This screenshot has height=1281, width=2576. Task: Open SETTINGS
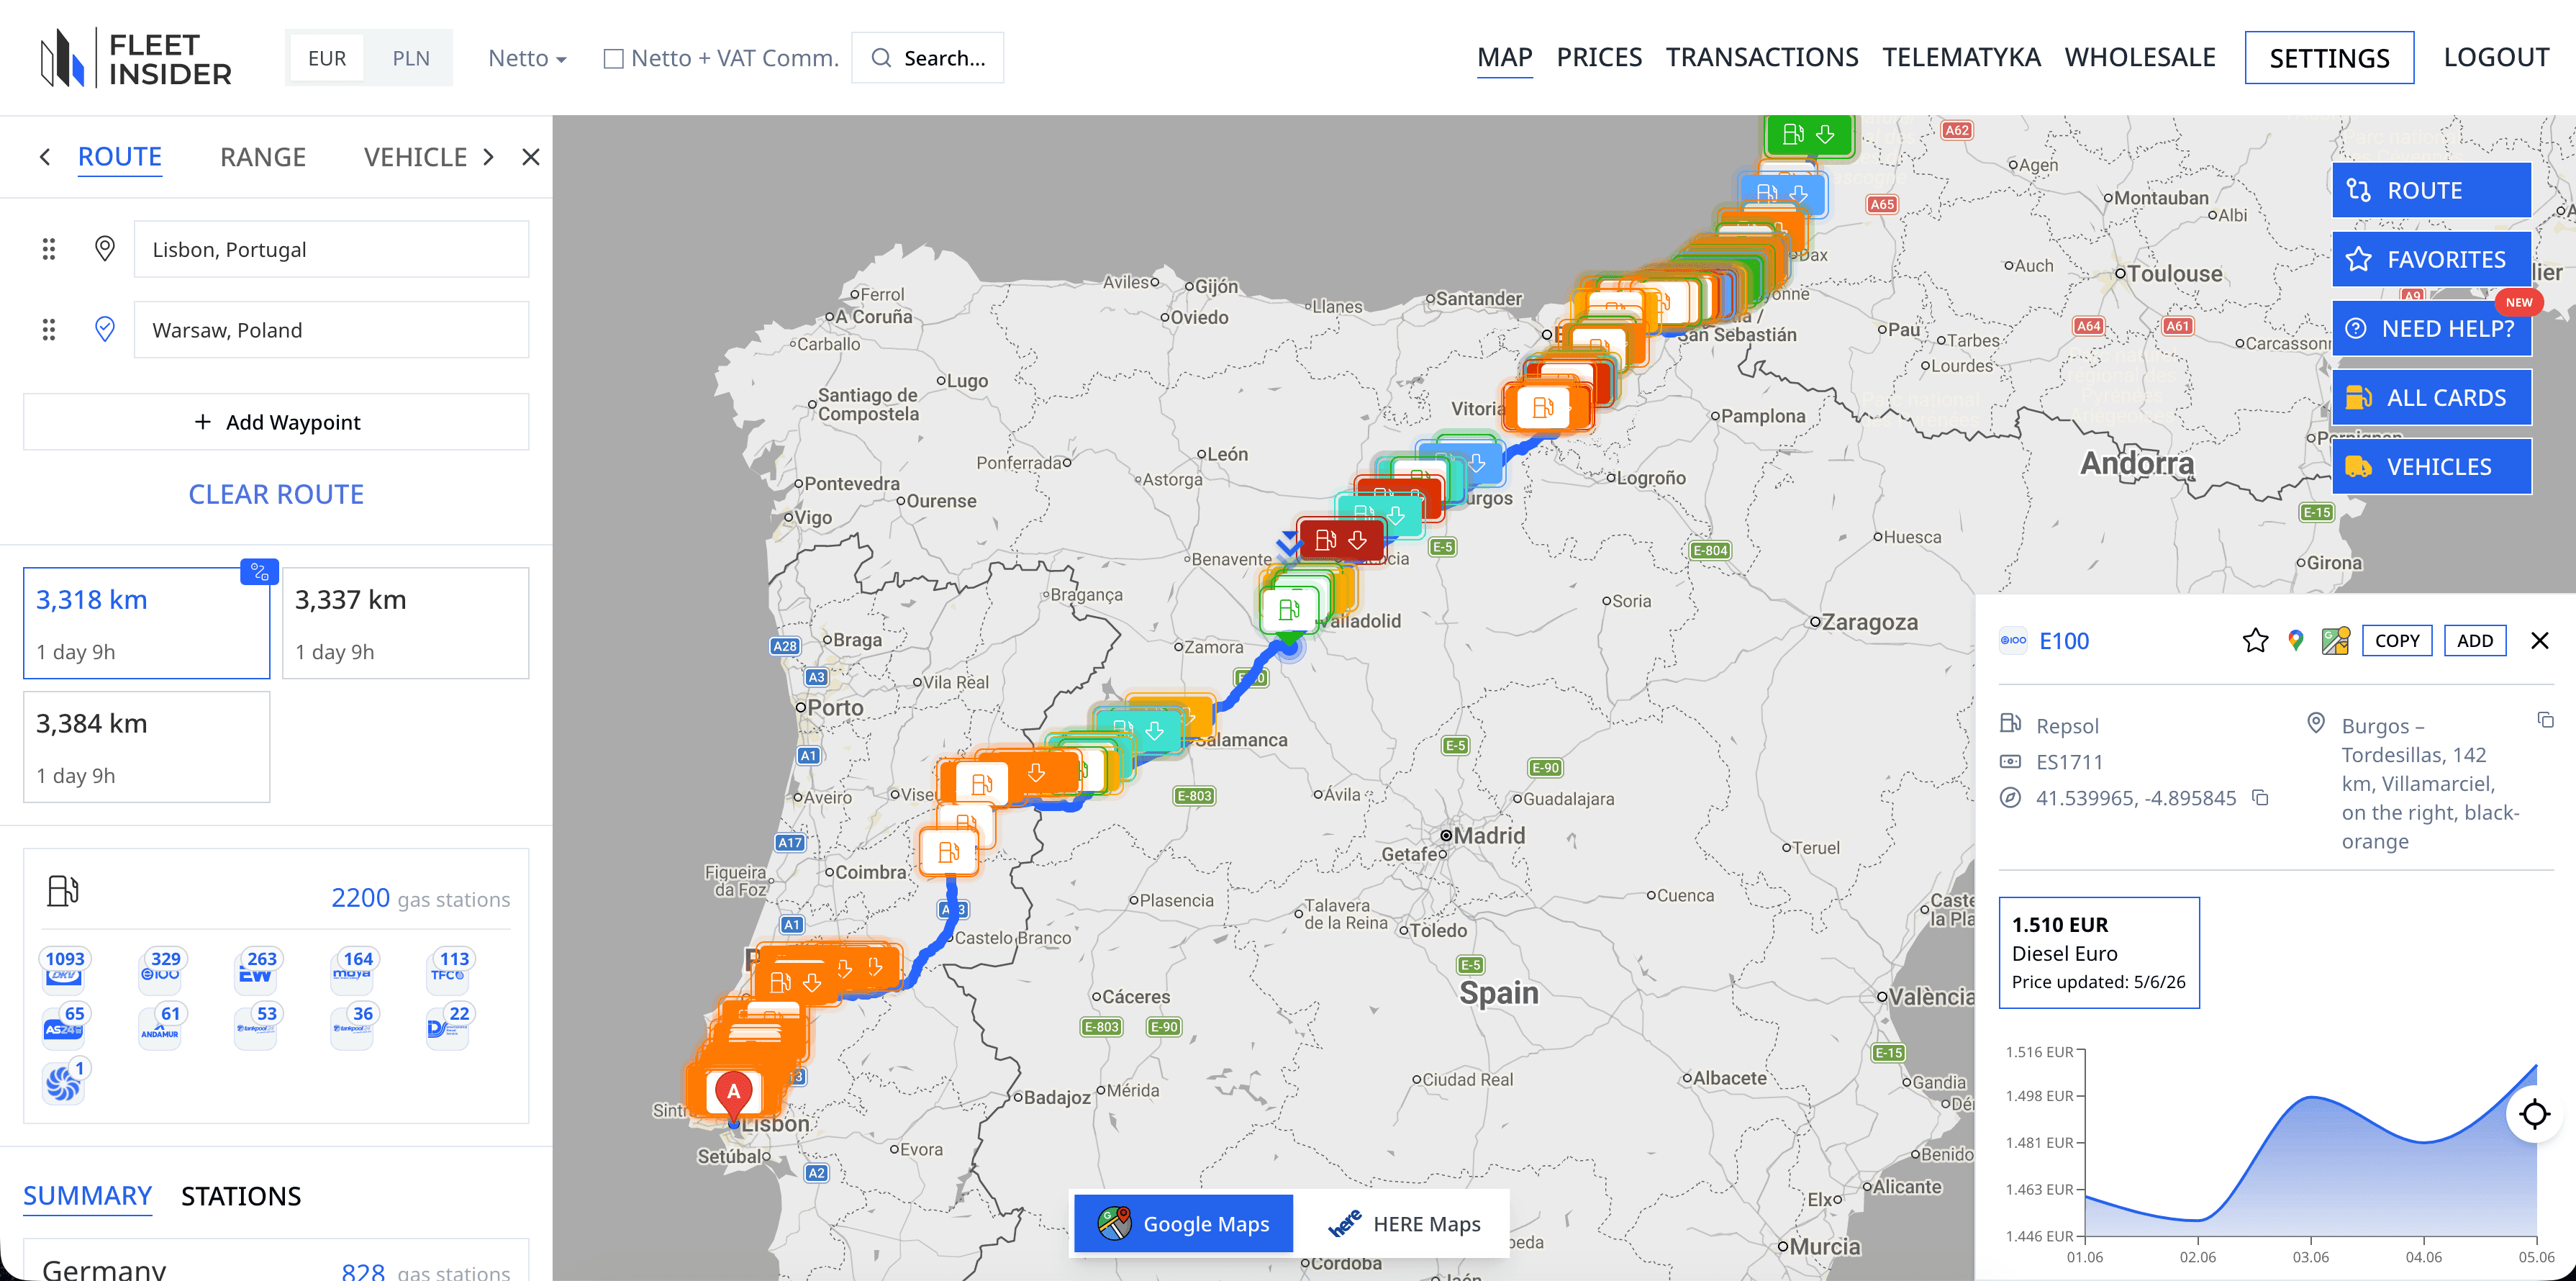2329,58
